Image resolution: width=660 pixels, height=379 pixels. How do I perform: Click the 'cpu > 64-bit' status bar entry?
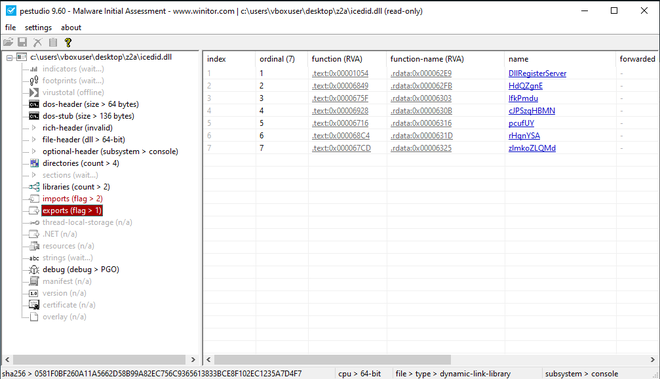point(359,374)
